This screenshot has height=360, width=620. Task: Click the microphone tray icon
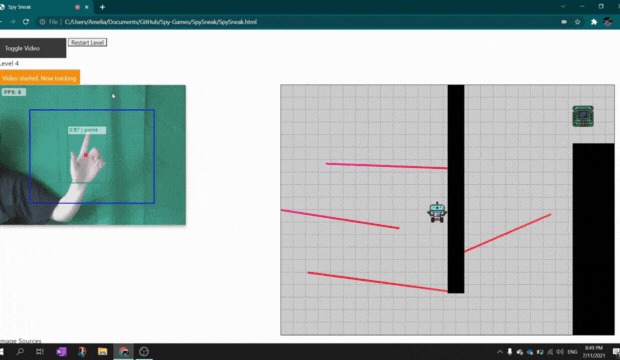(x=510, y=352)
